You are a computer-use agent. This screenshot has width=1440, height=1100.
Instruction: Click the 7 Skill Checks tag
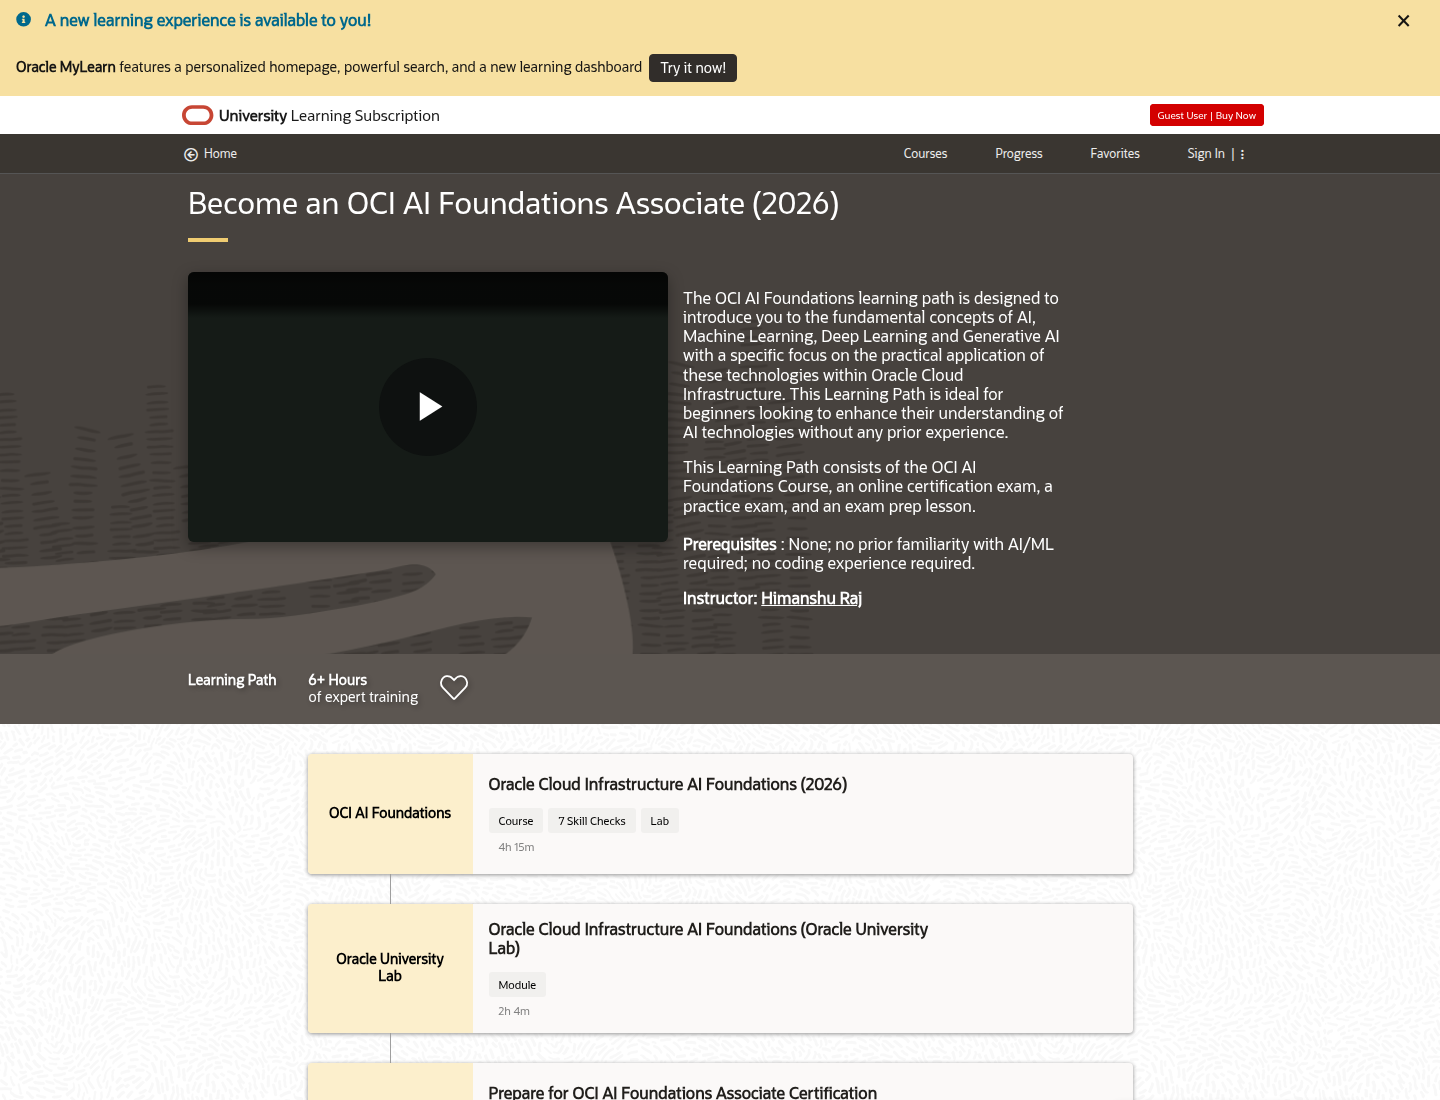592,821
